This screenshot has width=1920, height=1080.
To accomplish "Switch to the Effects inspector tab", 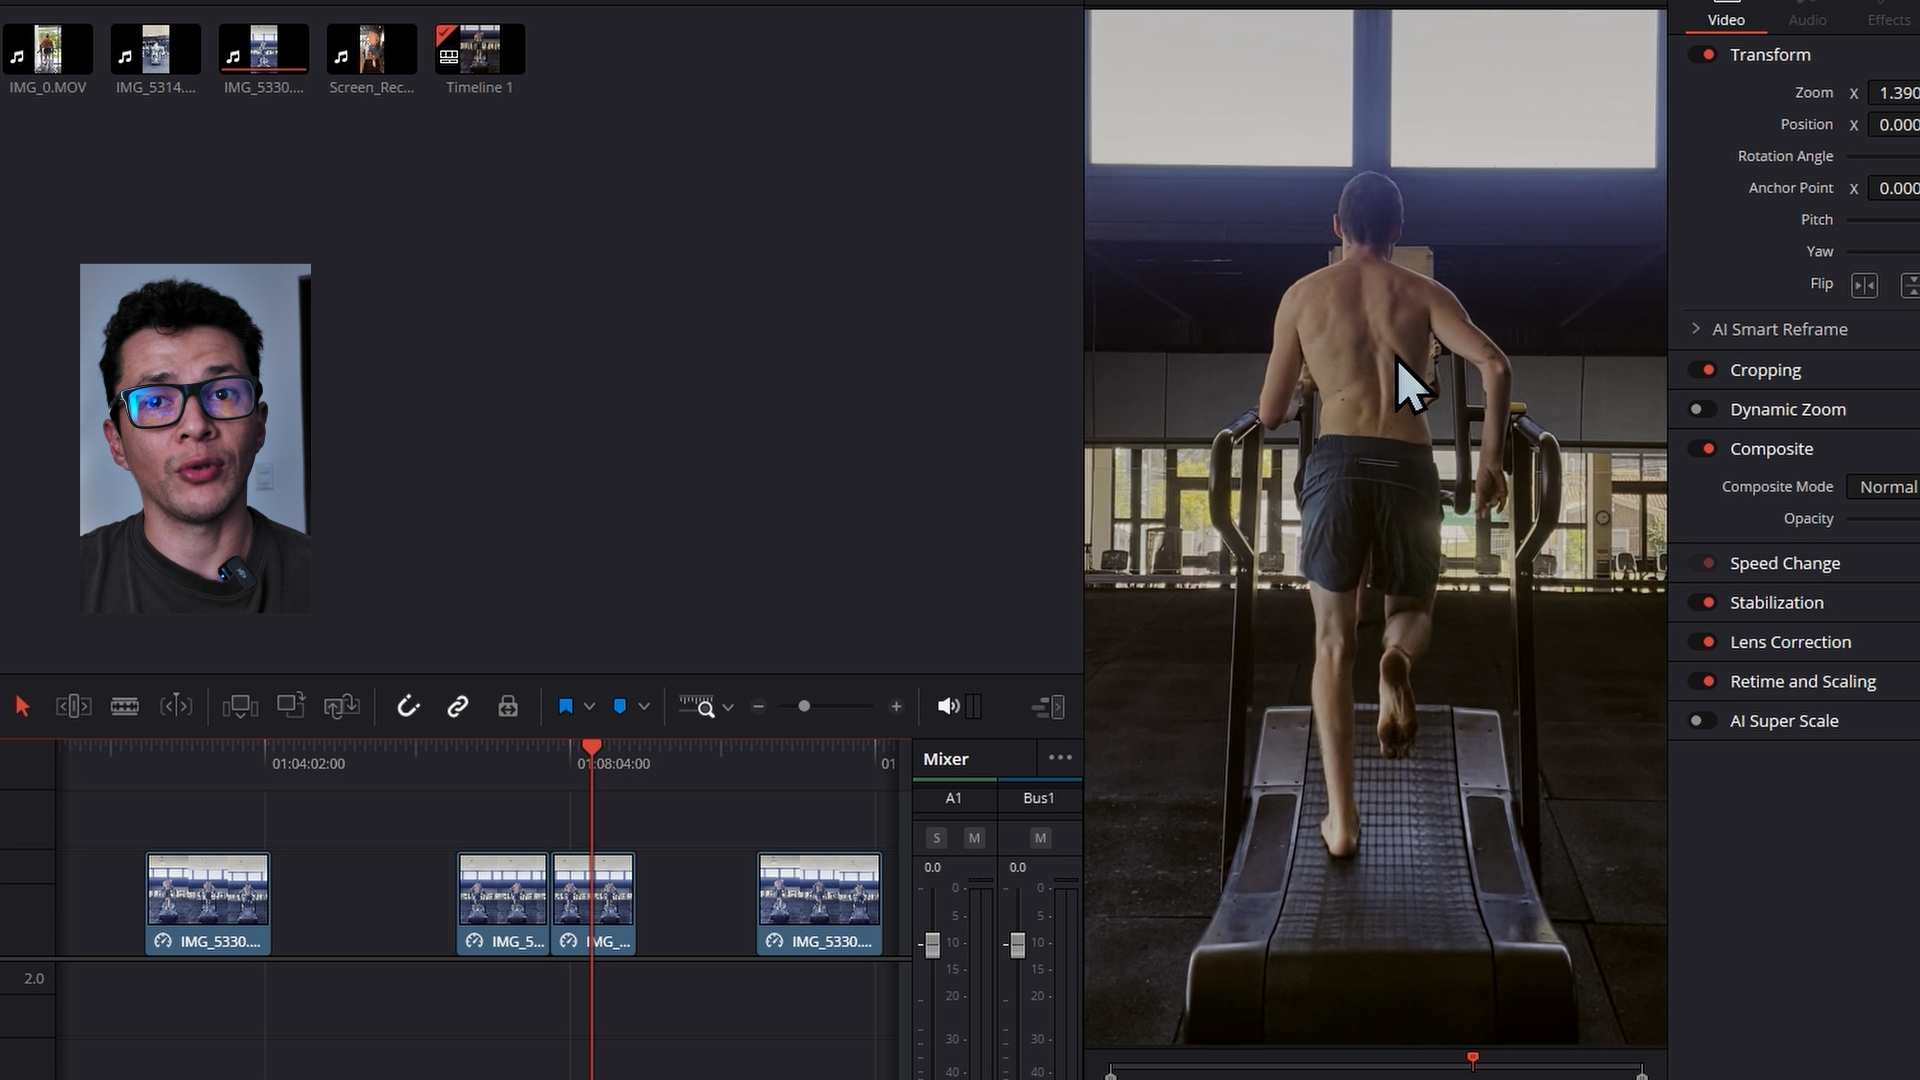I will click(x=1888, y=20).
